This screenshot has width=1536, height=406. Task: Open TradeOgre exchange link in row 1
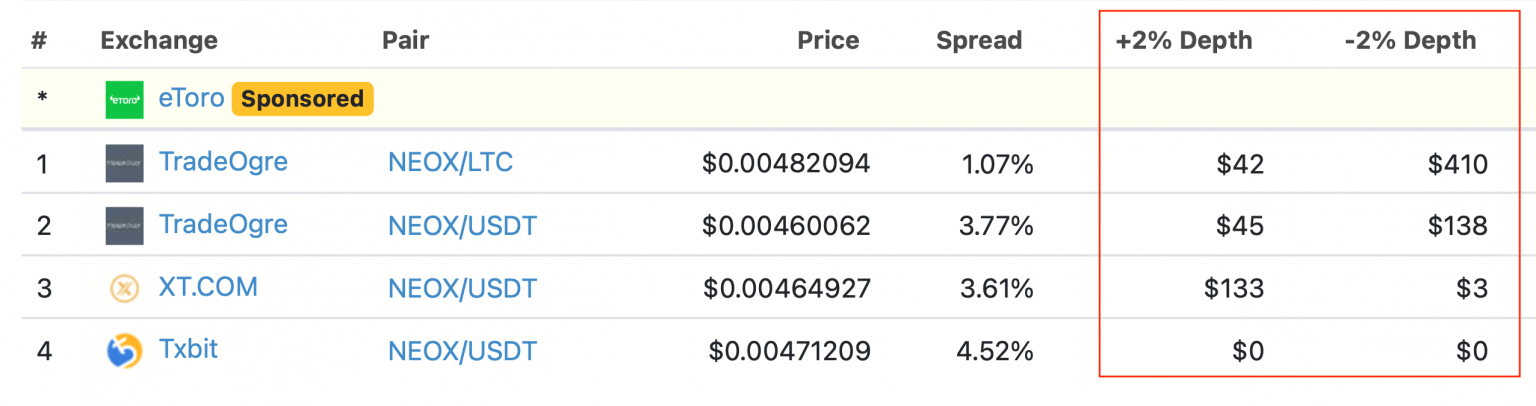[223, 162]
